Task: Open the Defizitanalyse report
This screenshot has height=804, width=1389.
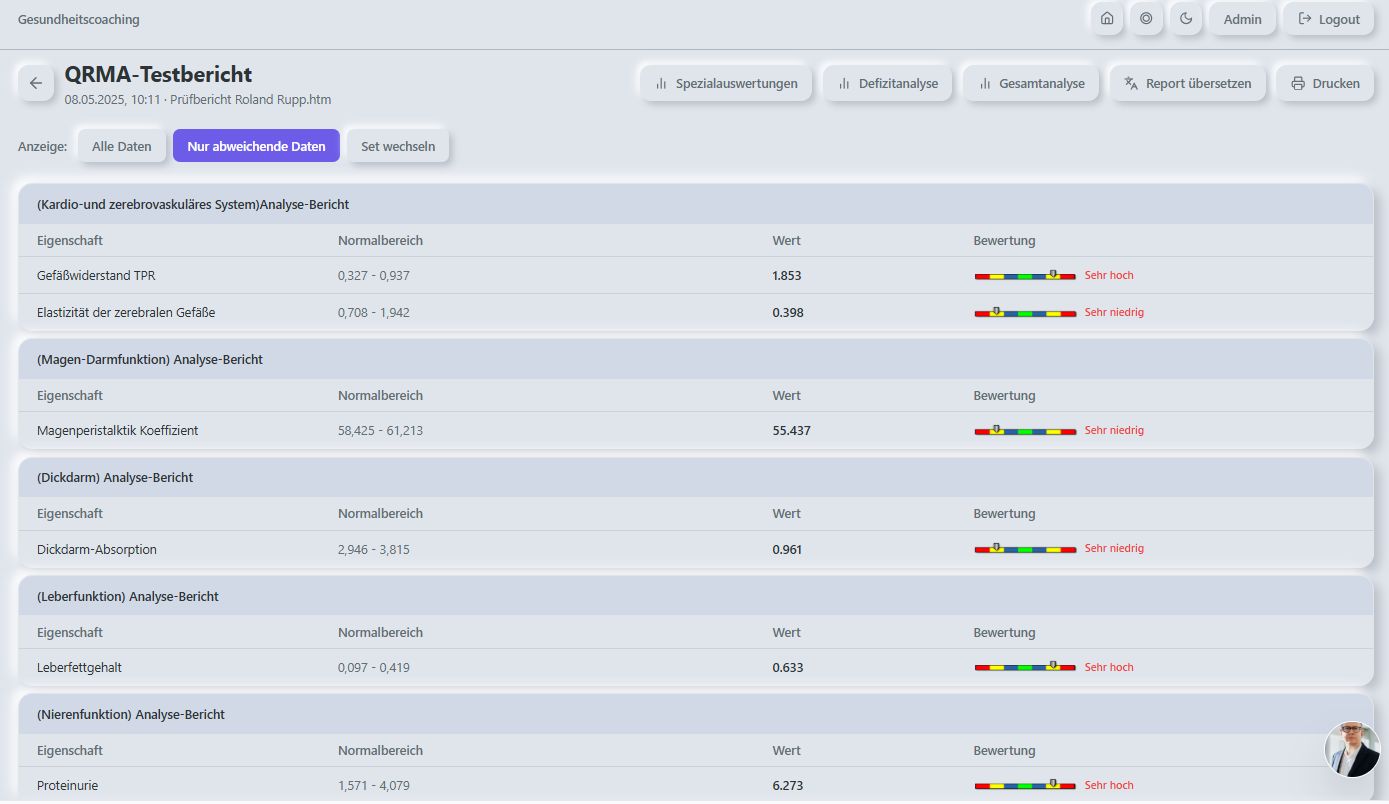Action: (888, 83)
